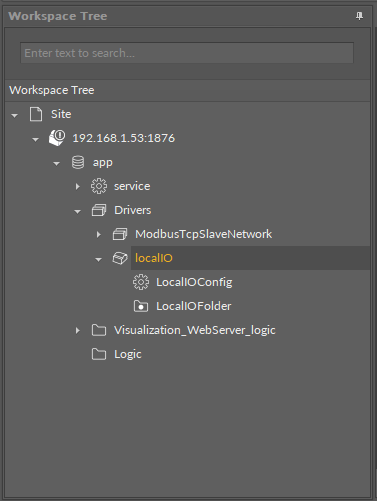This screenshot has width=377, height=501.
Task: Collapse the 192.168.1.53:1876 device node
Action: 35,140
